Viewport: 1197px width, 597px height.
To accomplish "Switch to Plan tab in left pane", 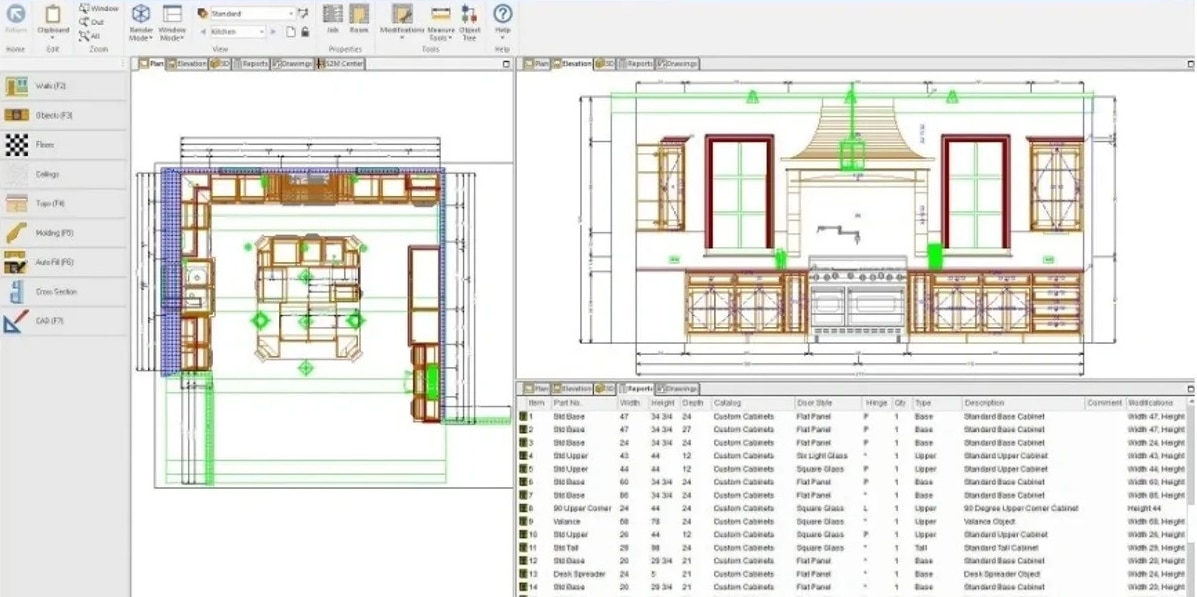I will tap(151, 64).
